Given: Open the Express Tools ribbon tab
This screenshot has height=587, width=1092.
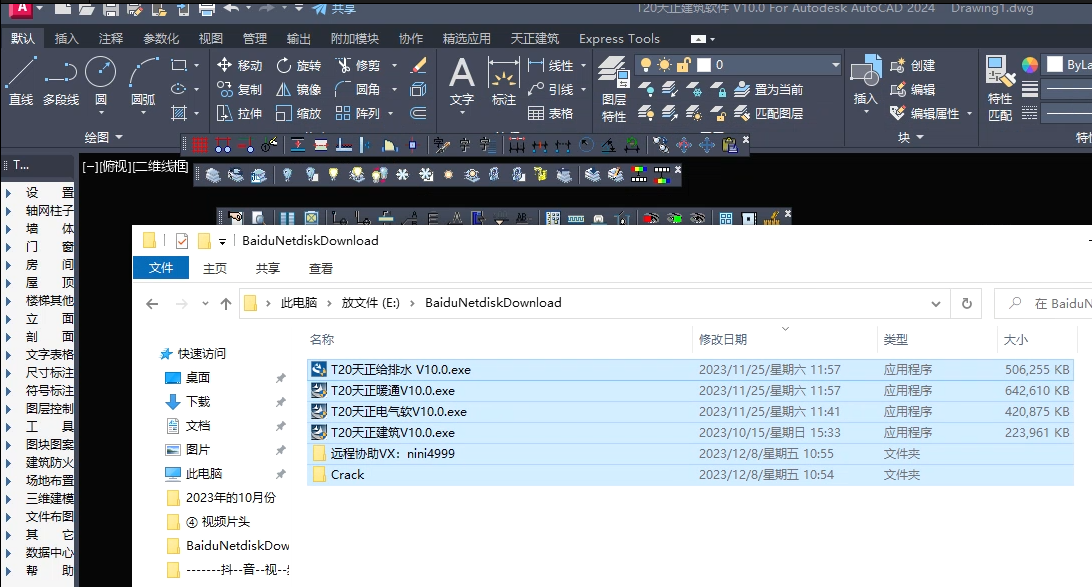Looking at the screenshot, I should pos(619,38).
